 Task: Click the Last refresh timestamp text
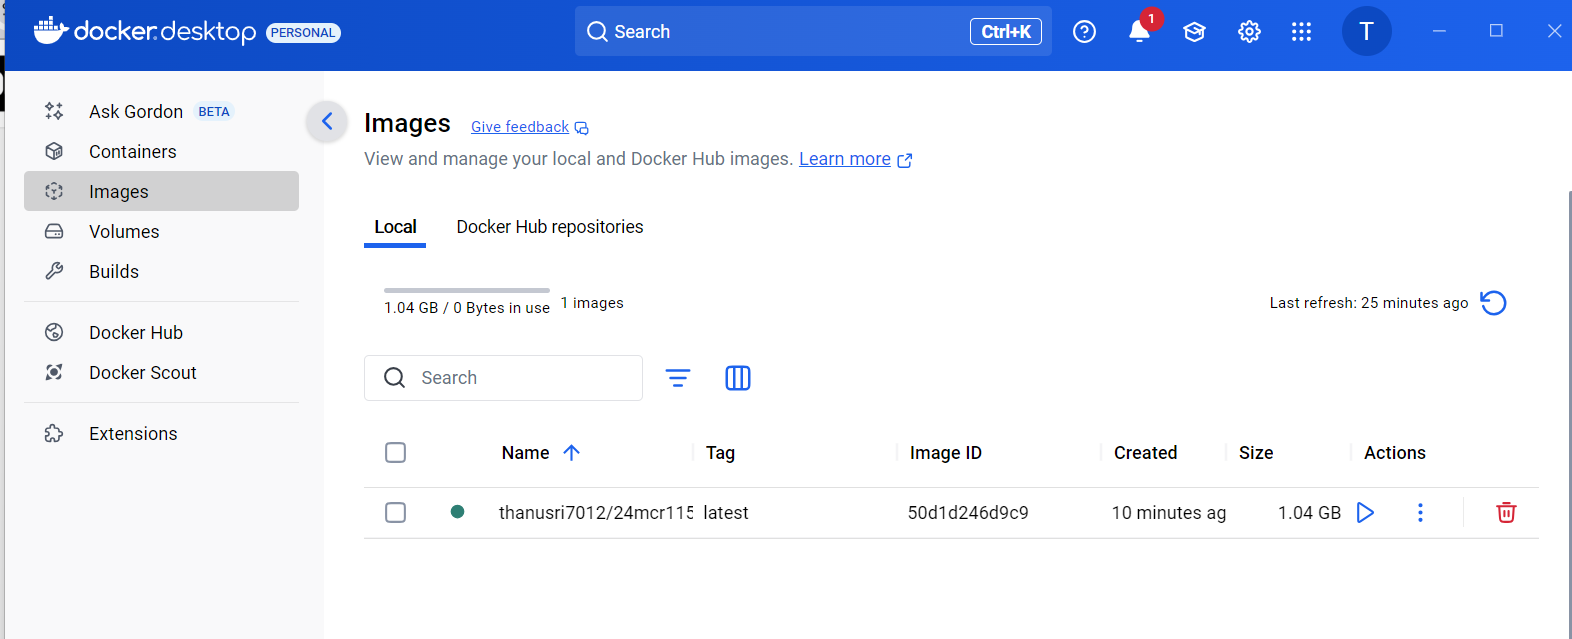point(1369,303)
